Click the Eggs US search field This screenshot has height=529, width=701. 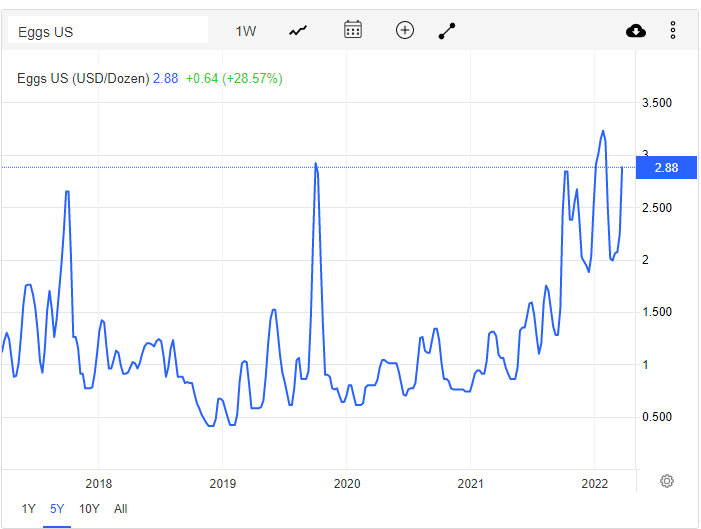pos(108,30)
